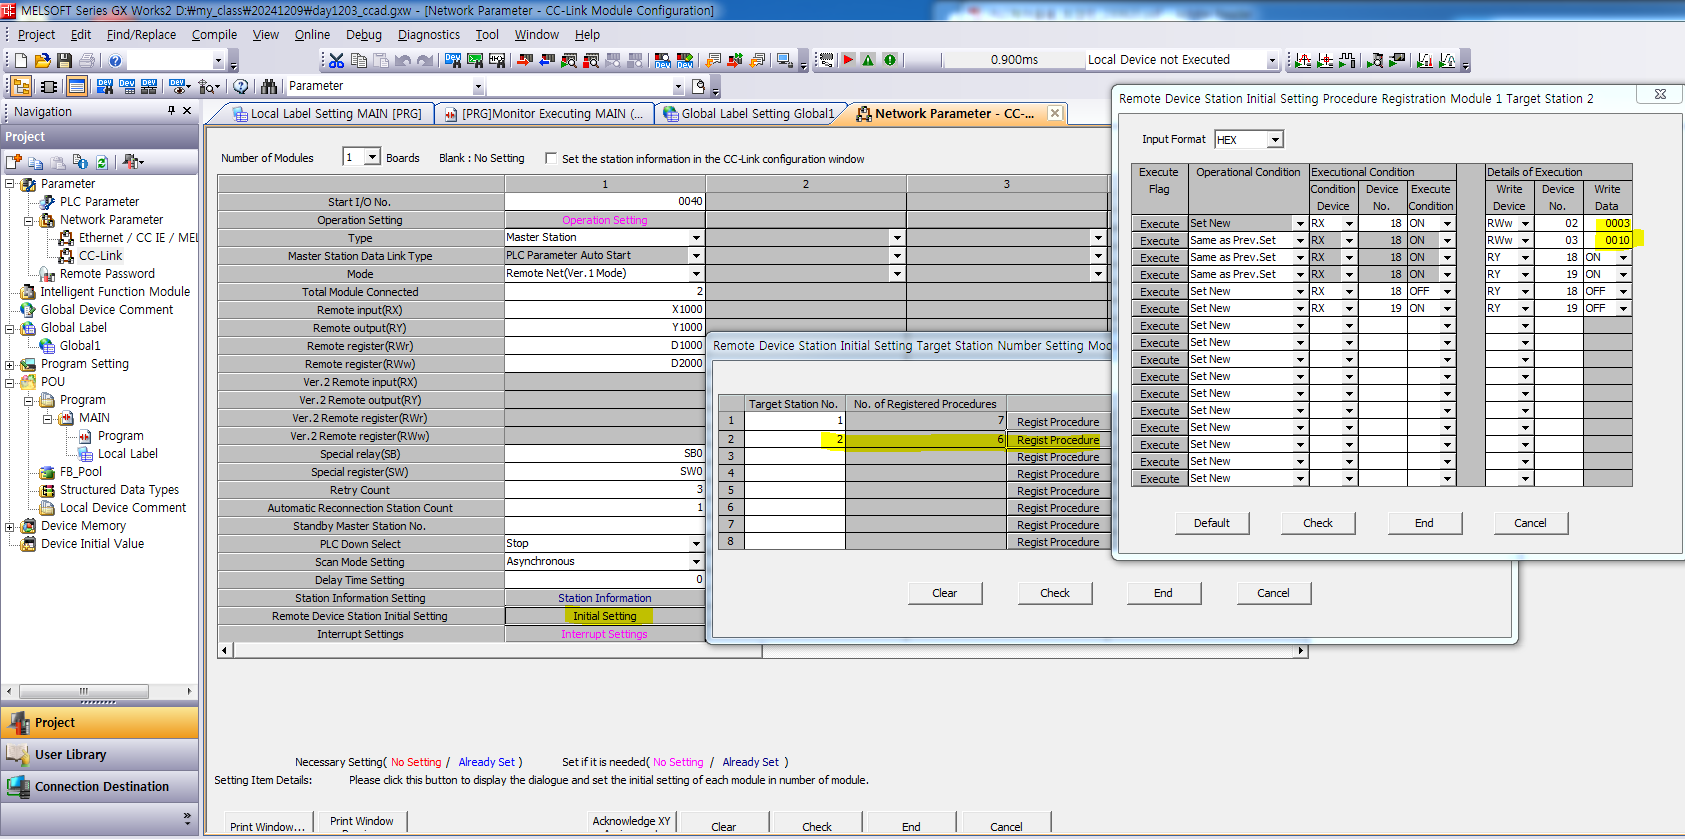Click the device chip toolbar icon
The height and width of the screenshot is (839, 1685).
coord(49,86)
